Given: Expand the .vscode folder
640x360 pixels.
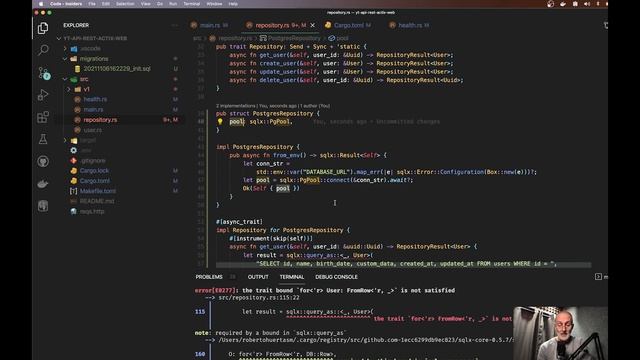Looking at the screenshot, I should point(65,49).
